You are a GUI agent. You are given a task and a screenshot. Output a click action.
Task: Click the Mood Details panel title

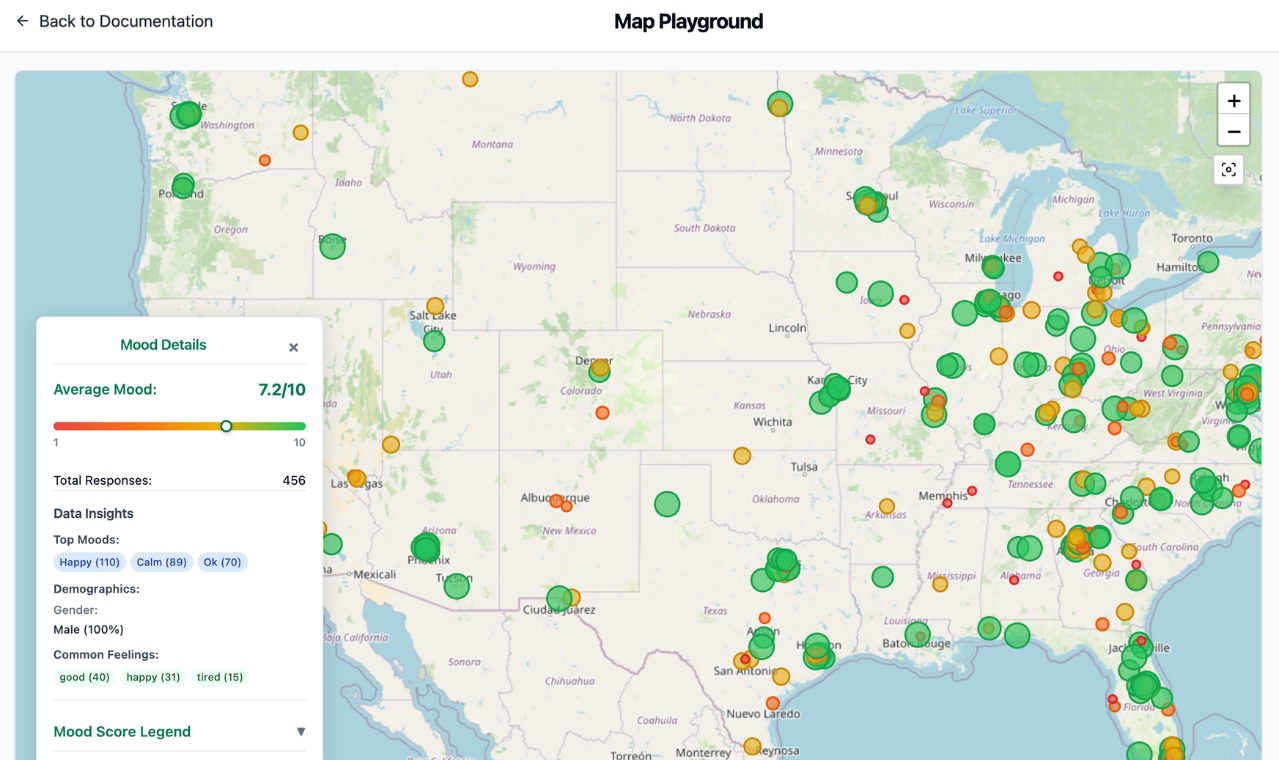tap(163, 345)
